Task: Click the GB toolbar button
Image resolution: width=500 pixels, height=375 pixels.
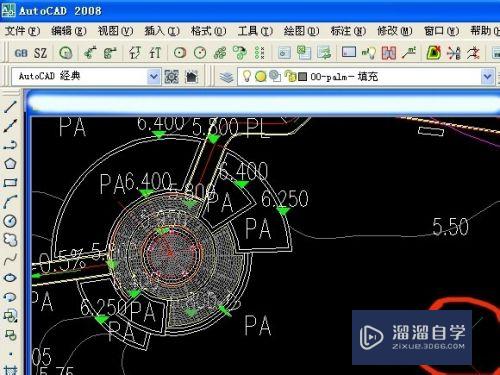Action: tap(21, 53)
